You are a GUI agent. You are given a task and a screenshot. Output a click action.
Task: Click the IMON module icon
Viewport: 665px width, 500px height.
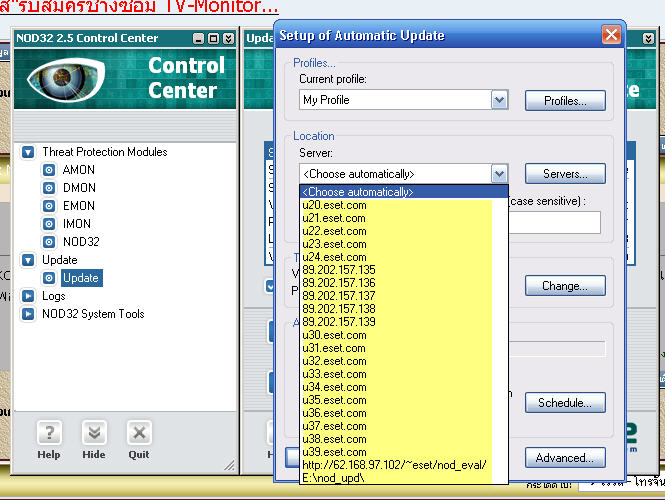coord(49,224)
